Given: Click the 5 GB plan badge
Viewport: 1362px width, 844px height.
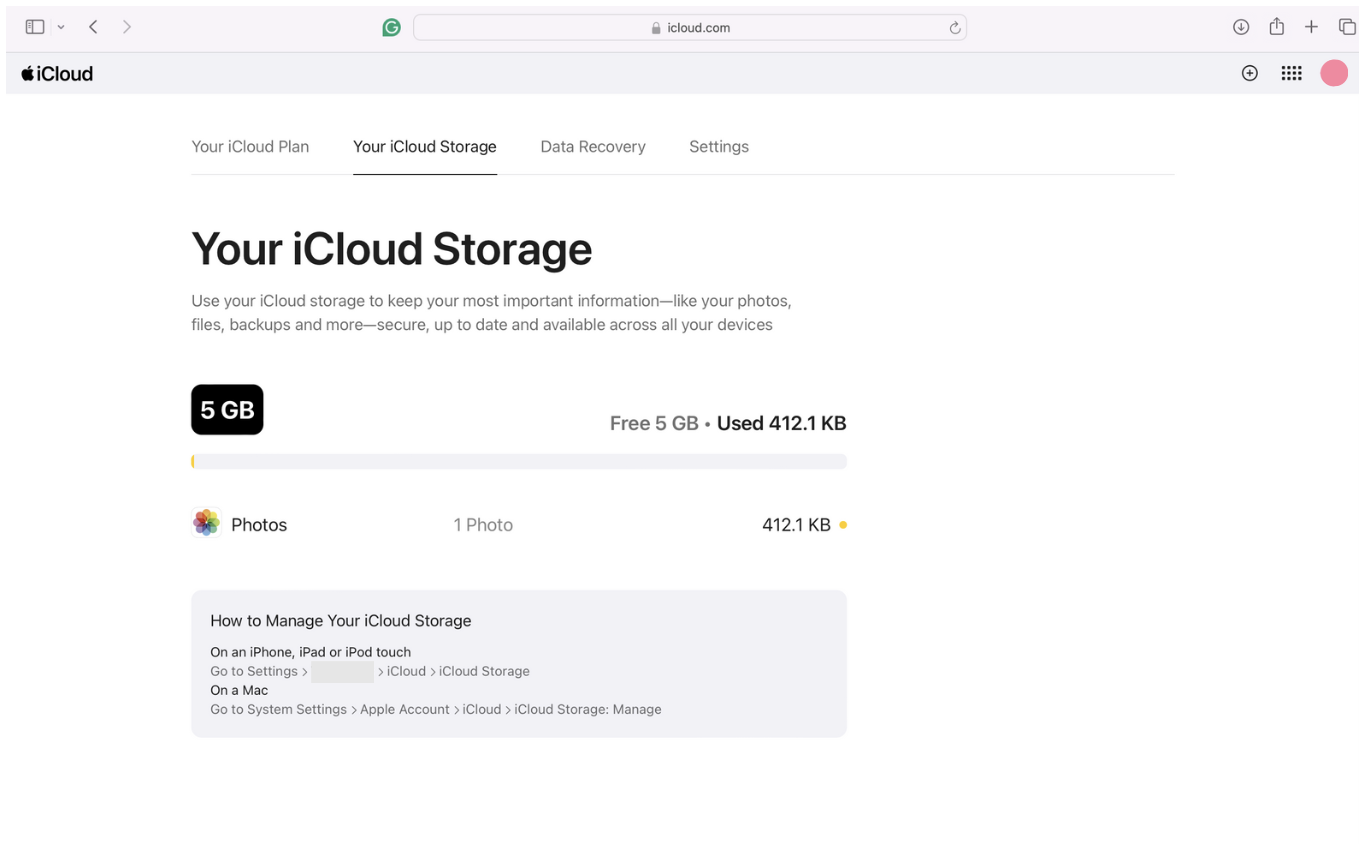Looking at the screenshot, I should 227,410.
